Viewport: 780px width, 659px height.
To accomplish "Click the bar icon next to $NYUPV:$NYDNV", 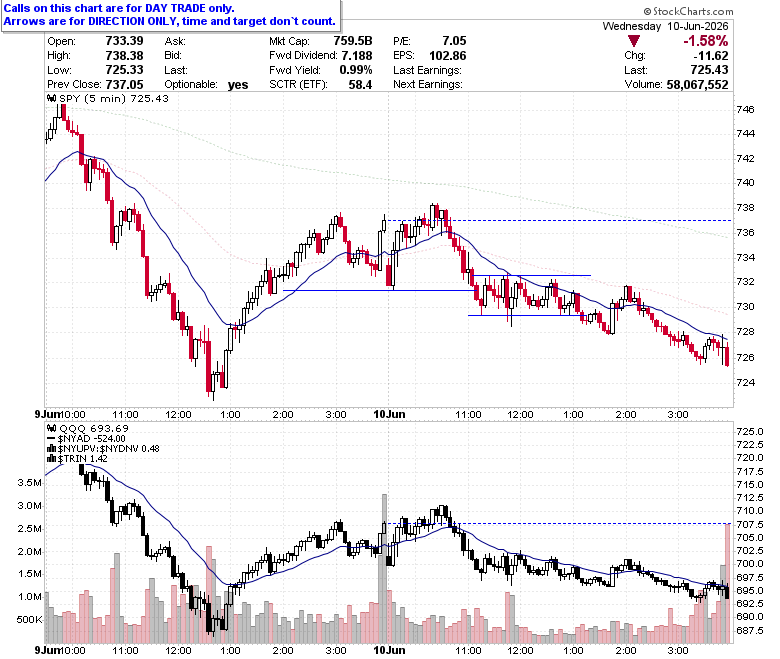I will click(x=52, y=449).
